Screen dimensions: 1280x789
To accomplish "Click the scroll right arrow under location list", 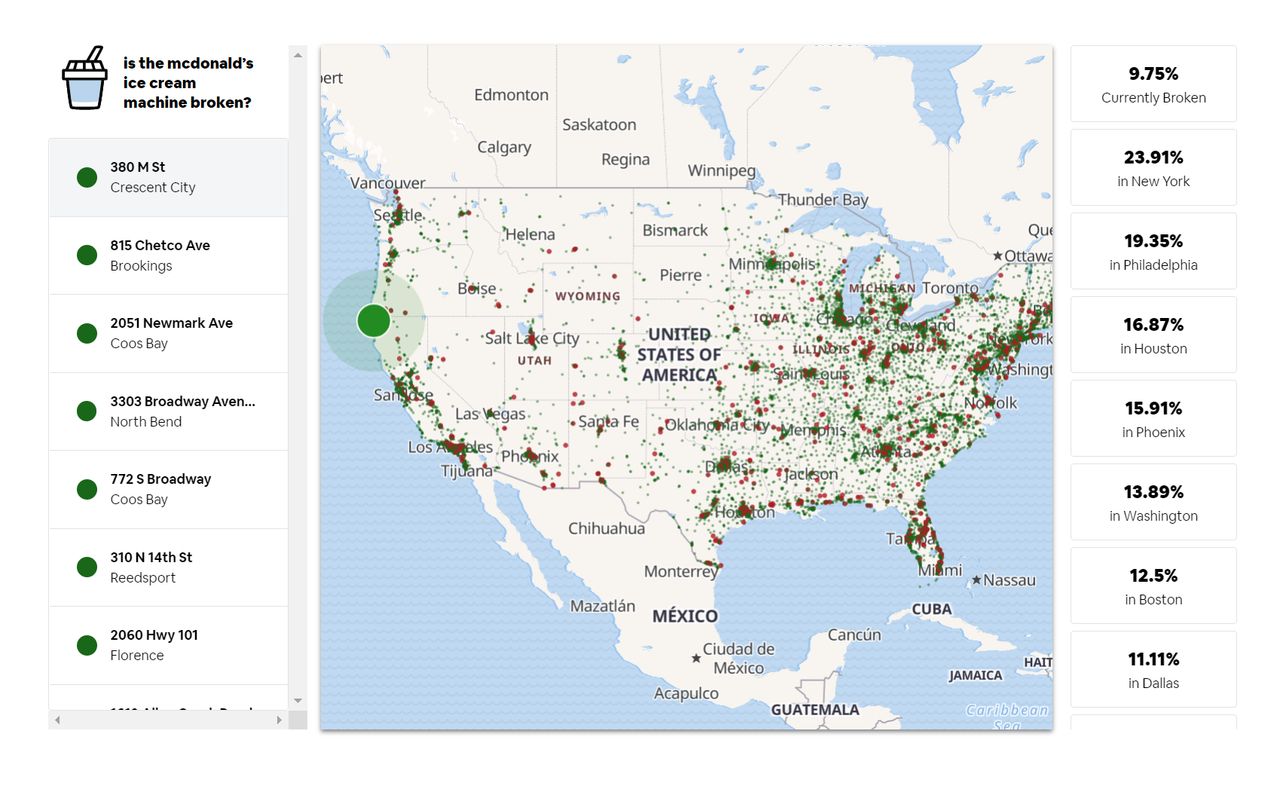I will coord(279,720).
